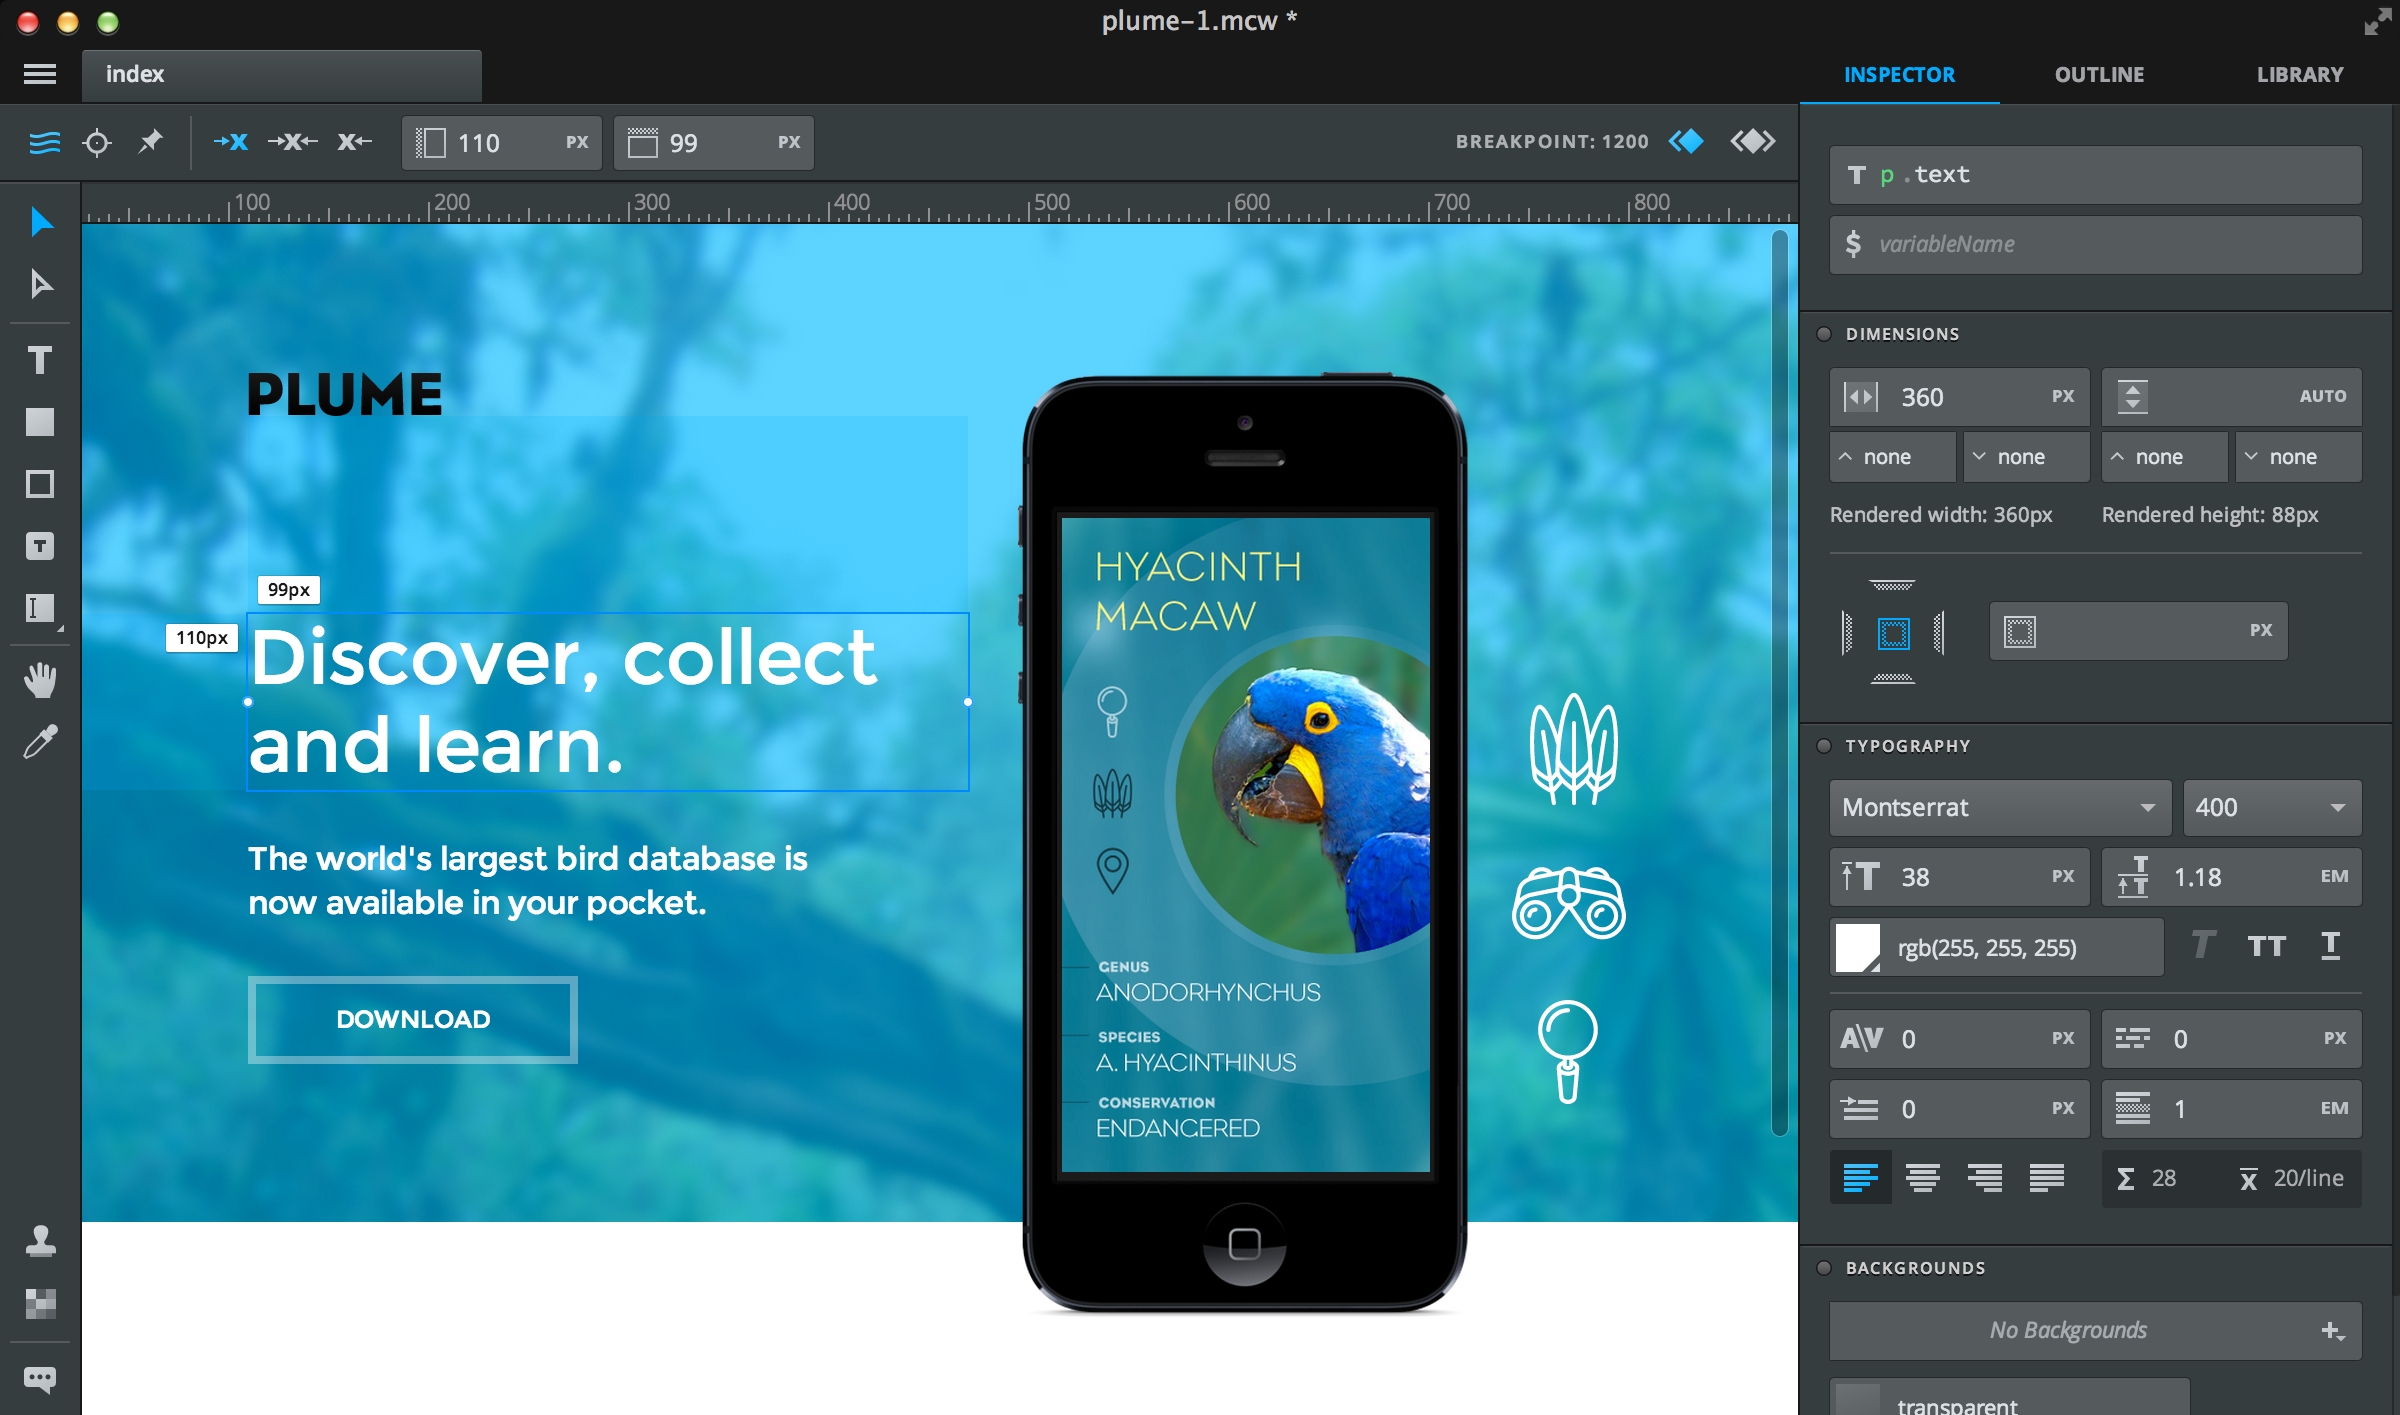Click the feedback speech bubble icon
This screenshot has width=2400, height=1415.
click(x=40, y=1380)
